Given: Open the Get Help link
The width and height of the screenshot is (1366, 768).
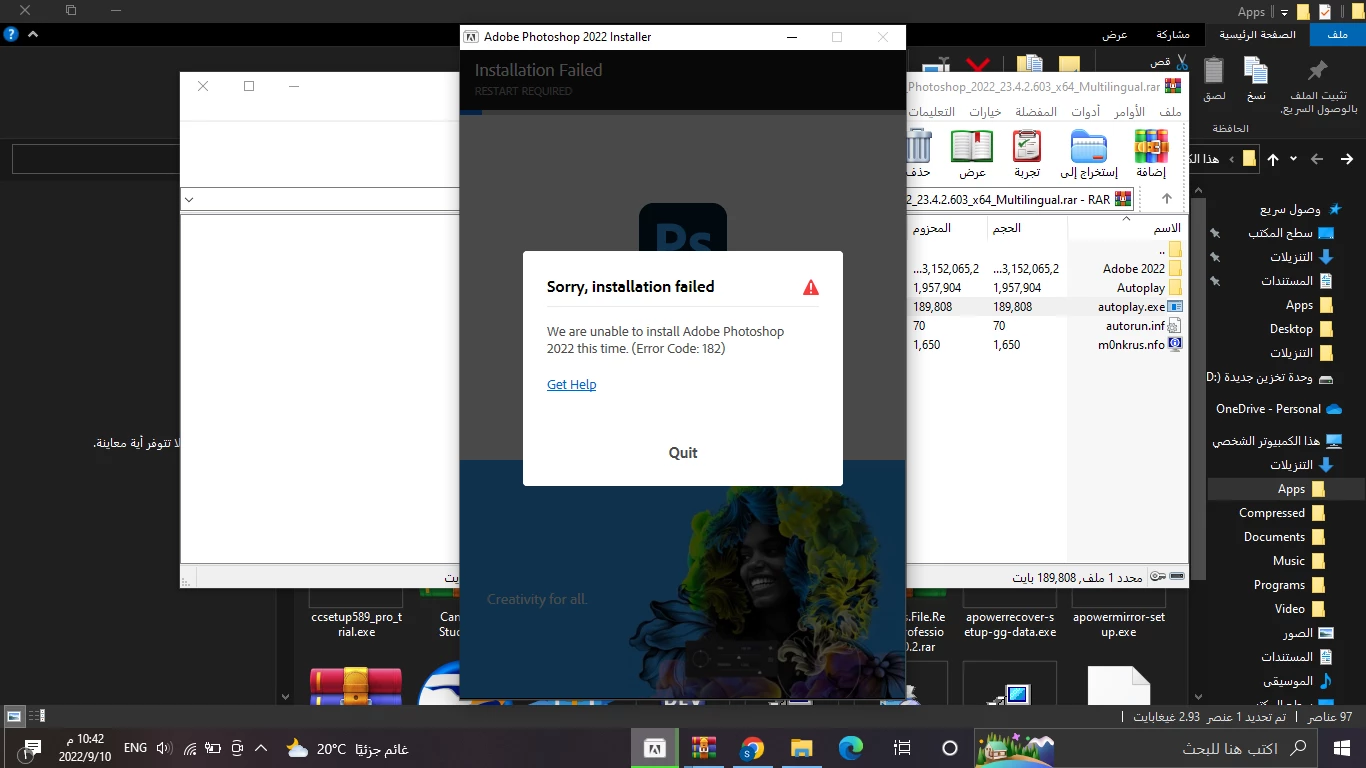Looking at the screenshot, I should click(571, 384).
